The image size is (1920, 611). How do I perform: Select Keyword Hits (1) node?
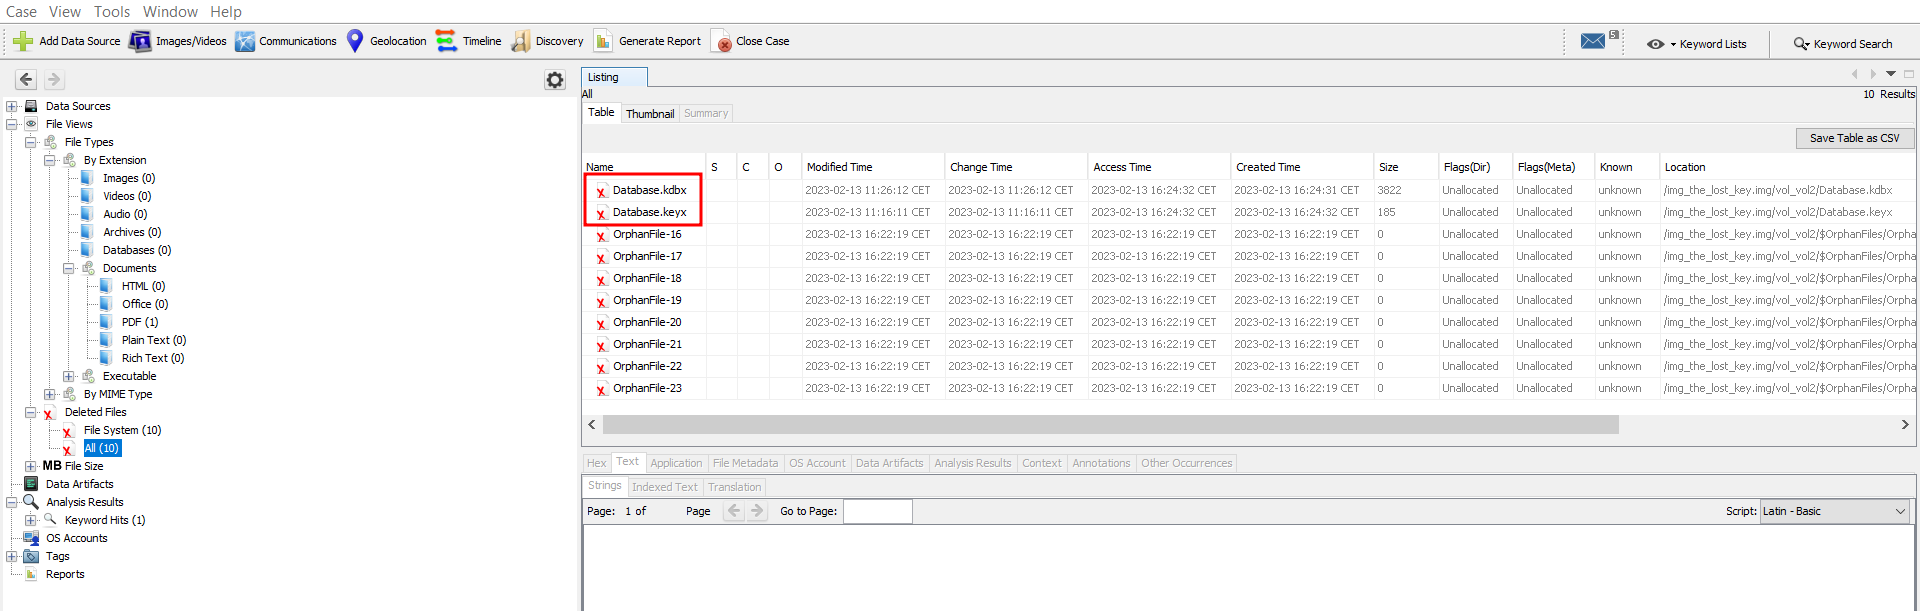pos(105,520)
